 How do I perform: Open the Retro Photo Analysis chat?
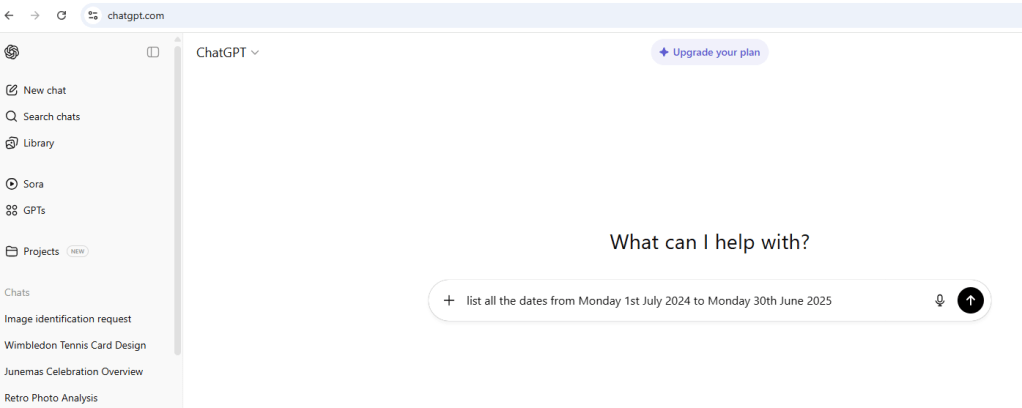[x=51, y=397]
